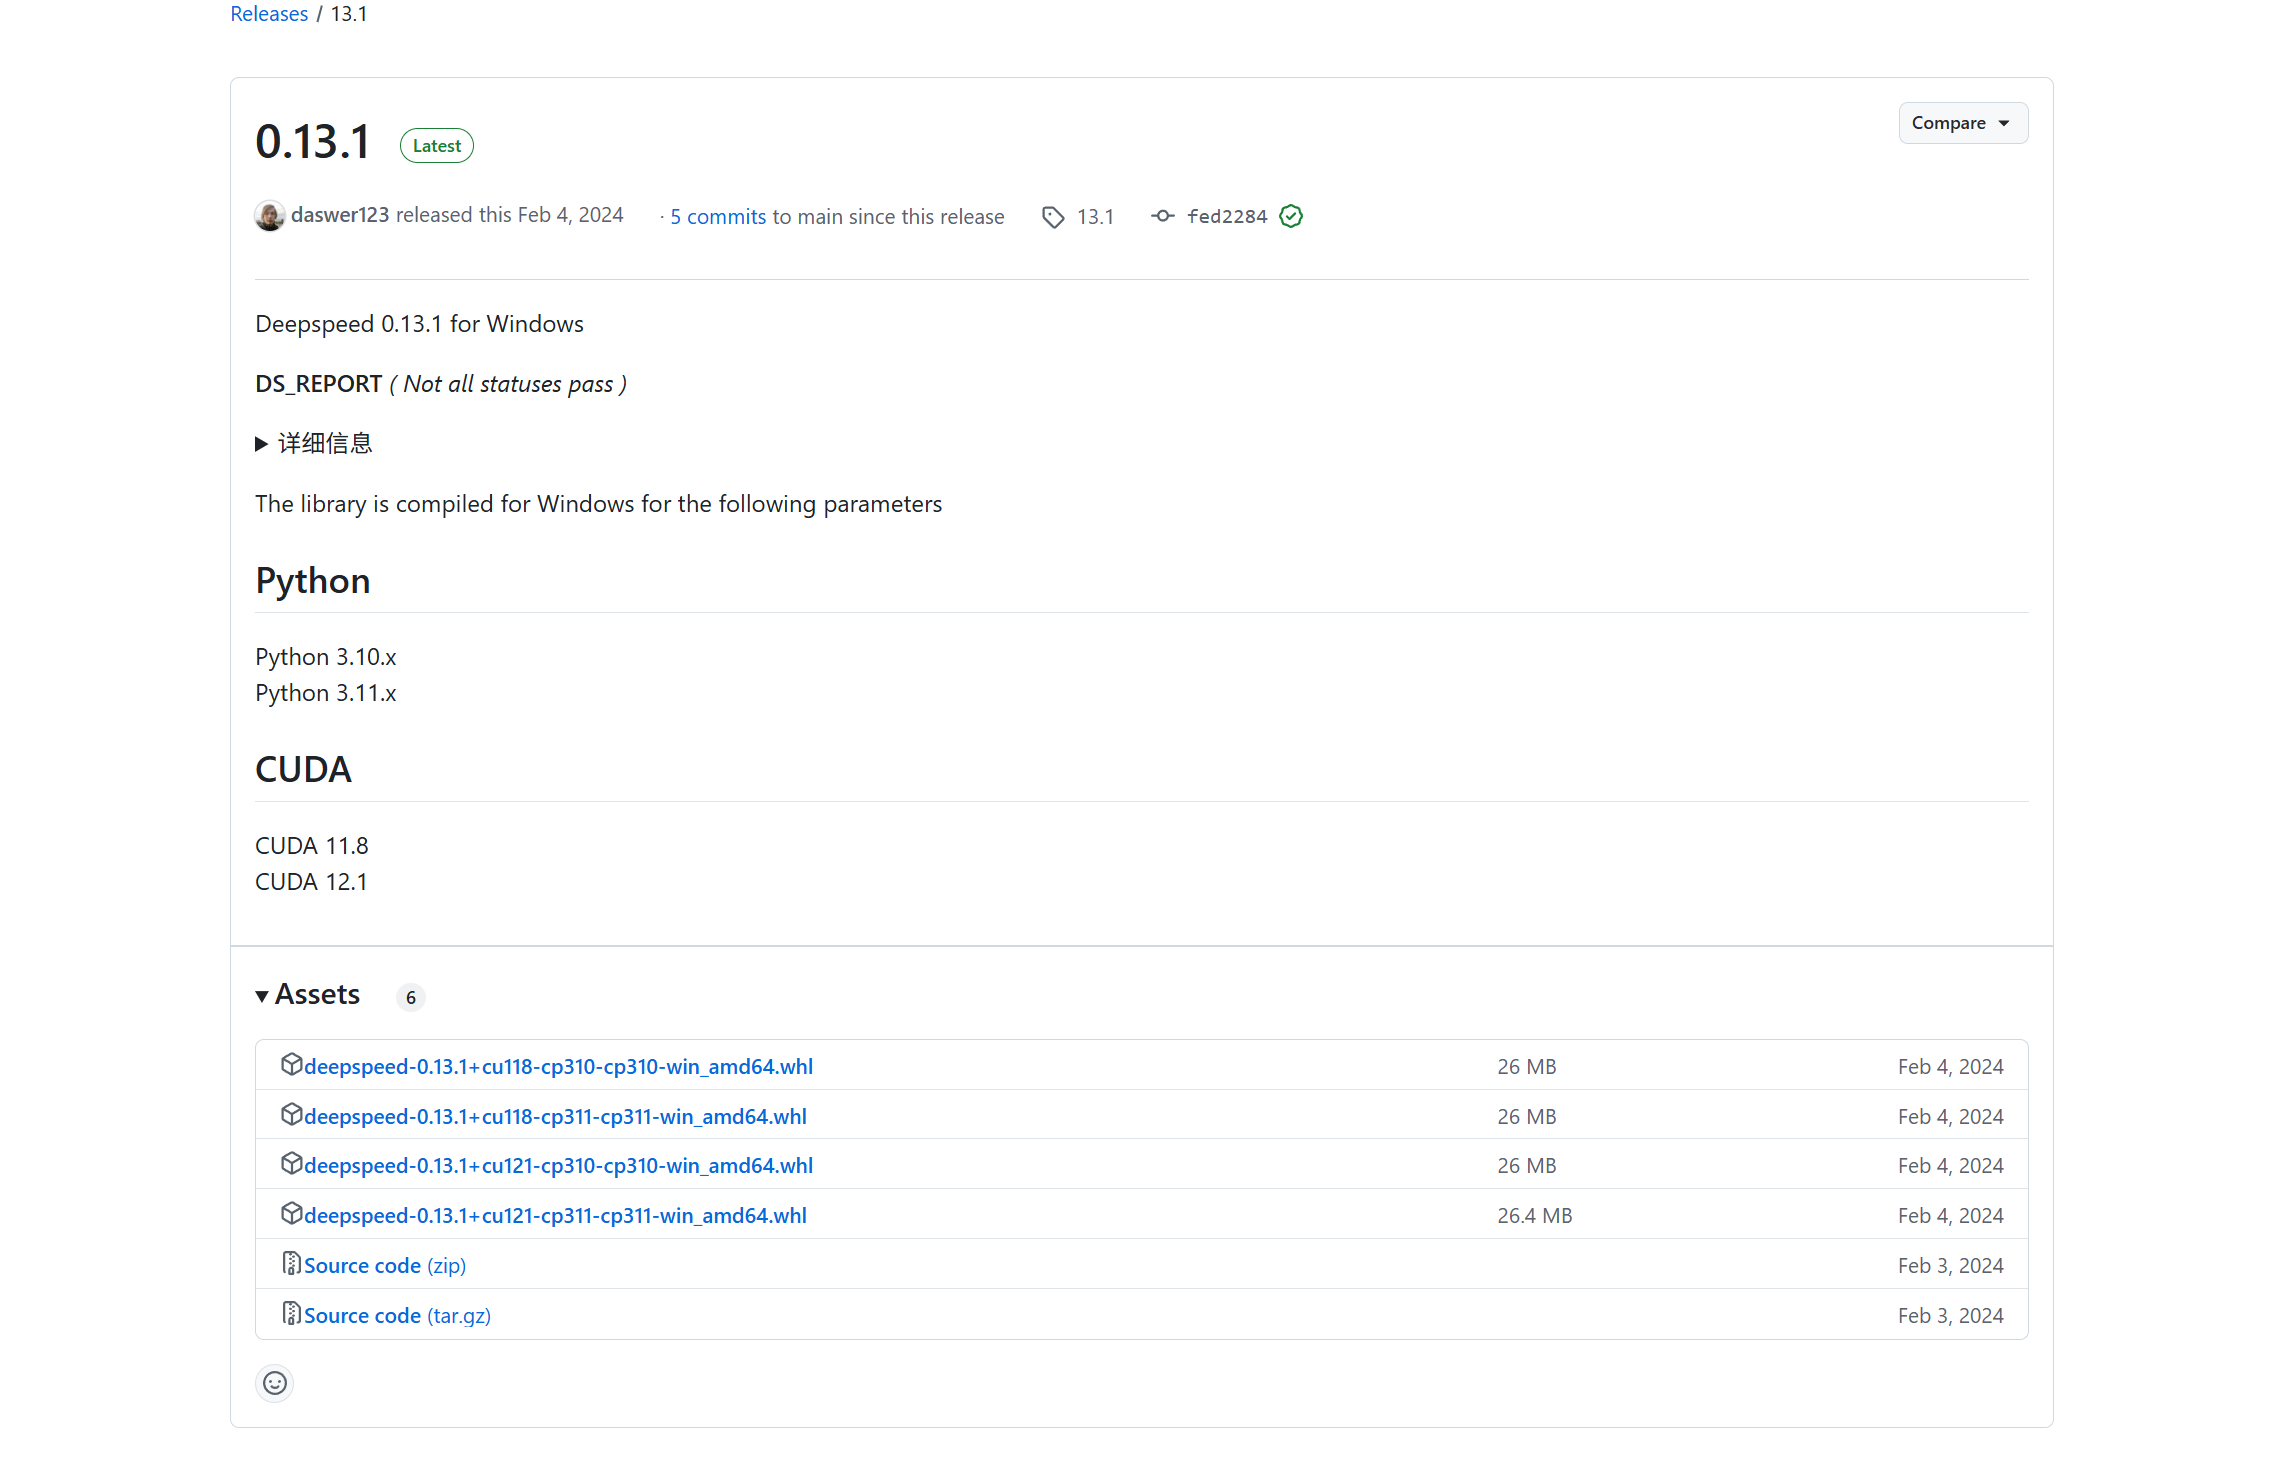2282x1464 pixels.
Task: Click the Latest release badge
Action: [x=437, y=146]
